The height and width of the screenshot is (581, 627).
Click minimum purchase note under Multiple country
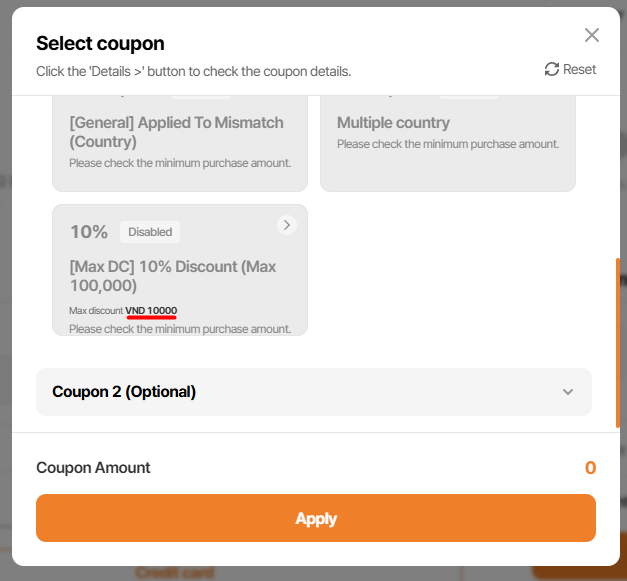click(447, 144)
